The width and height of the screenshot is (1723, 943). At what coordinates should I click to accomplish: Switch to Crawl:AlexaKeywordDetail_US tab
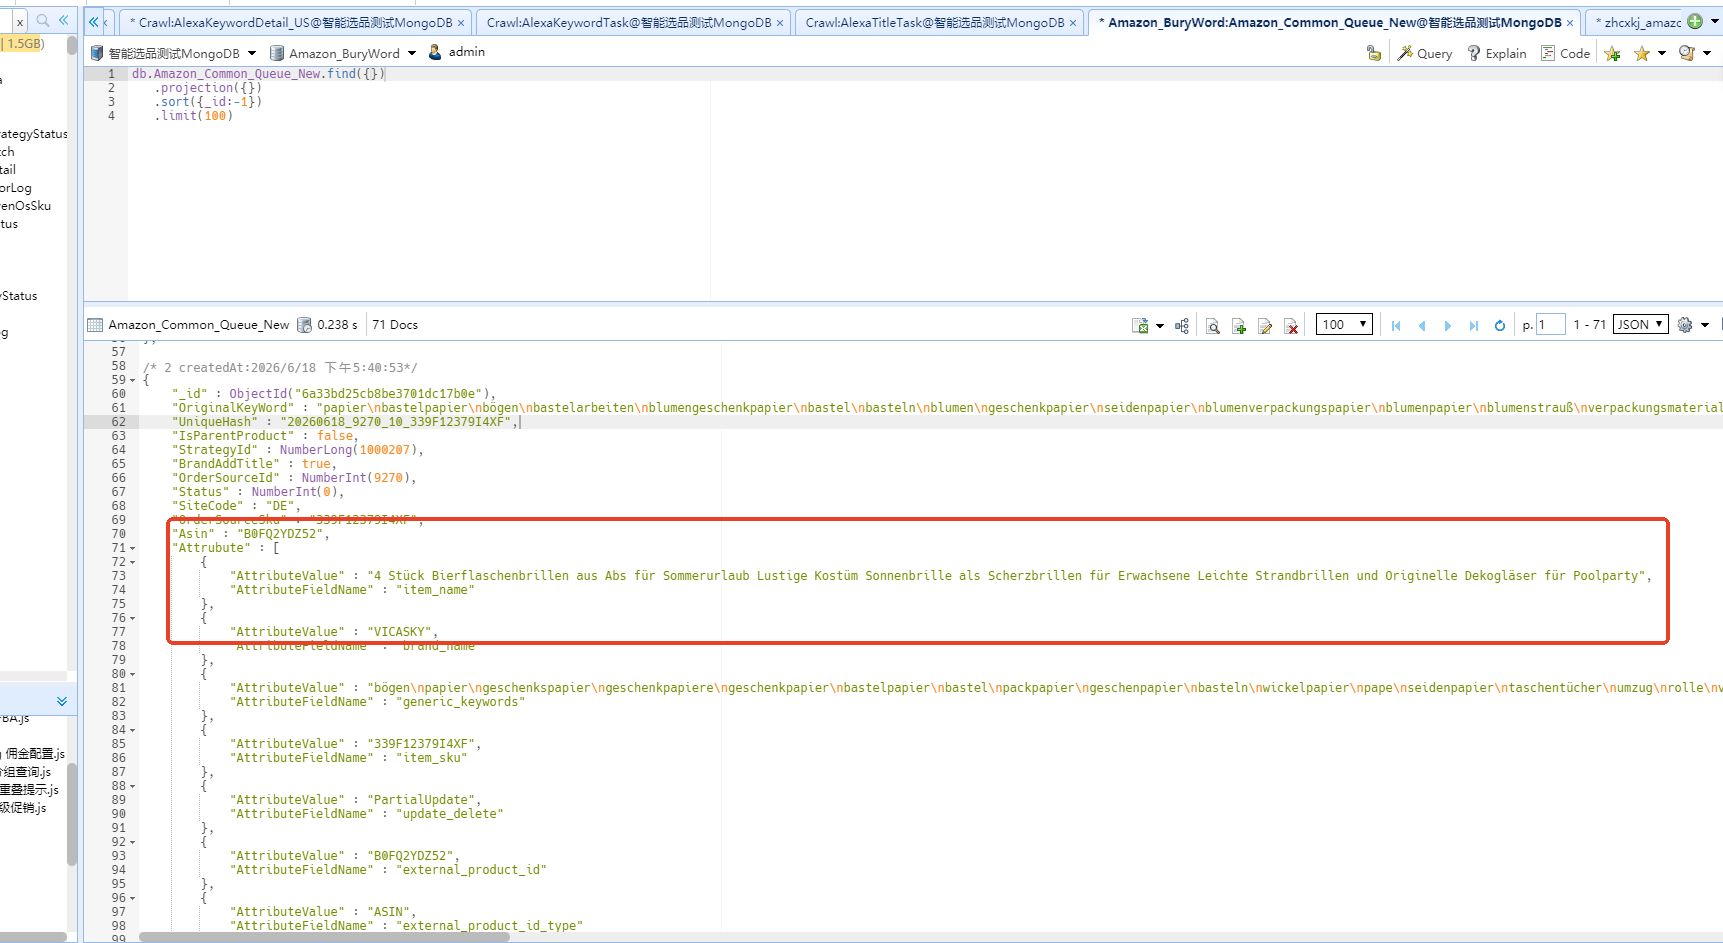tap(295, 22)
